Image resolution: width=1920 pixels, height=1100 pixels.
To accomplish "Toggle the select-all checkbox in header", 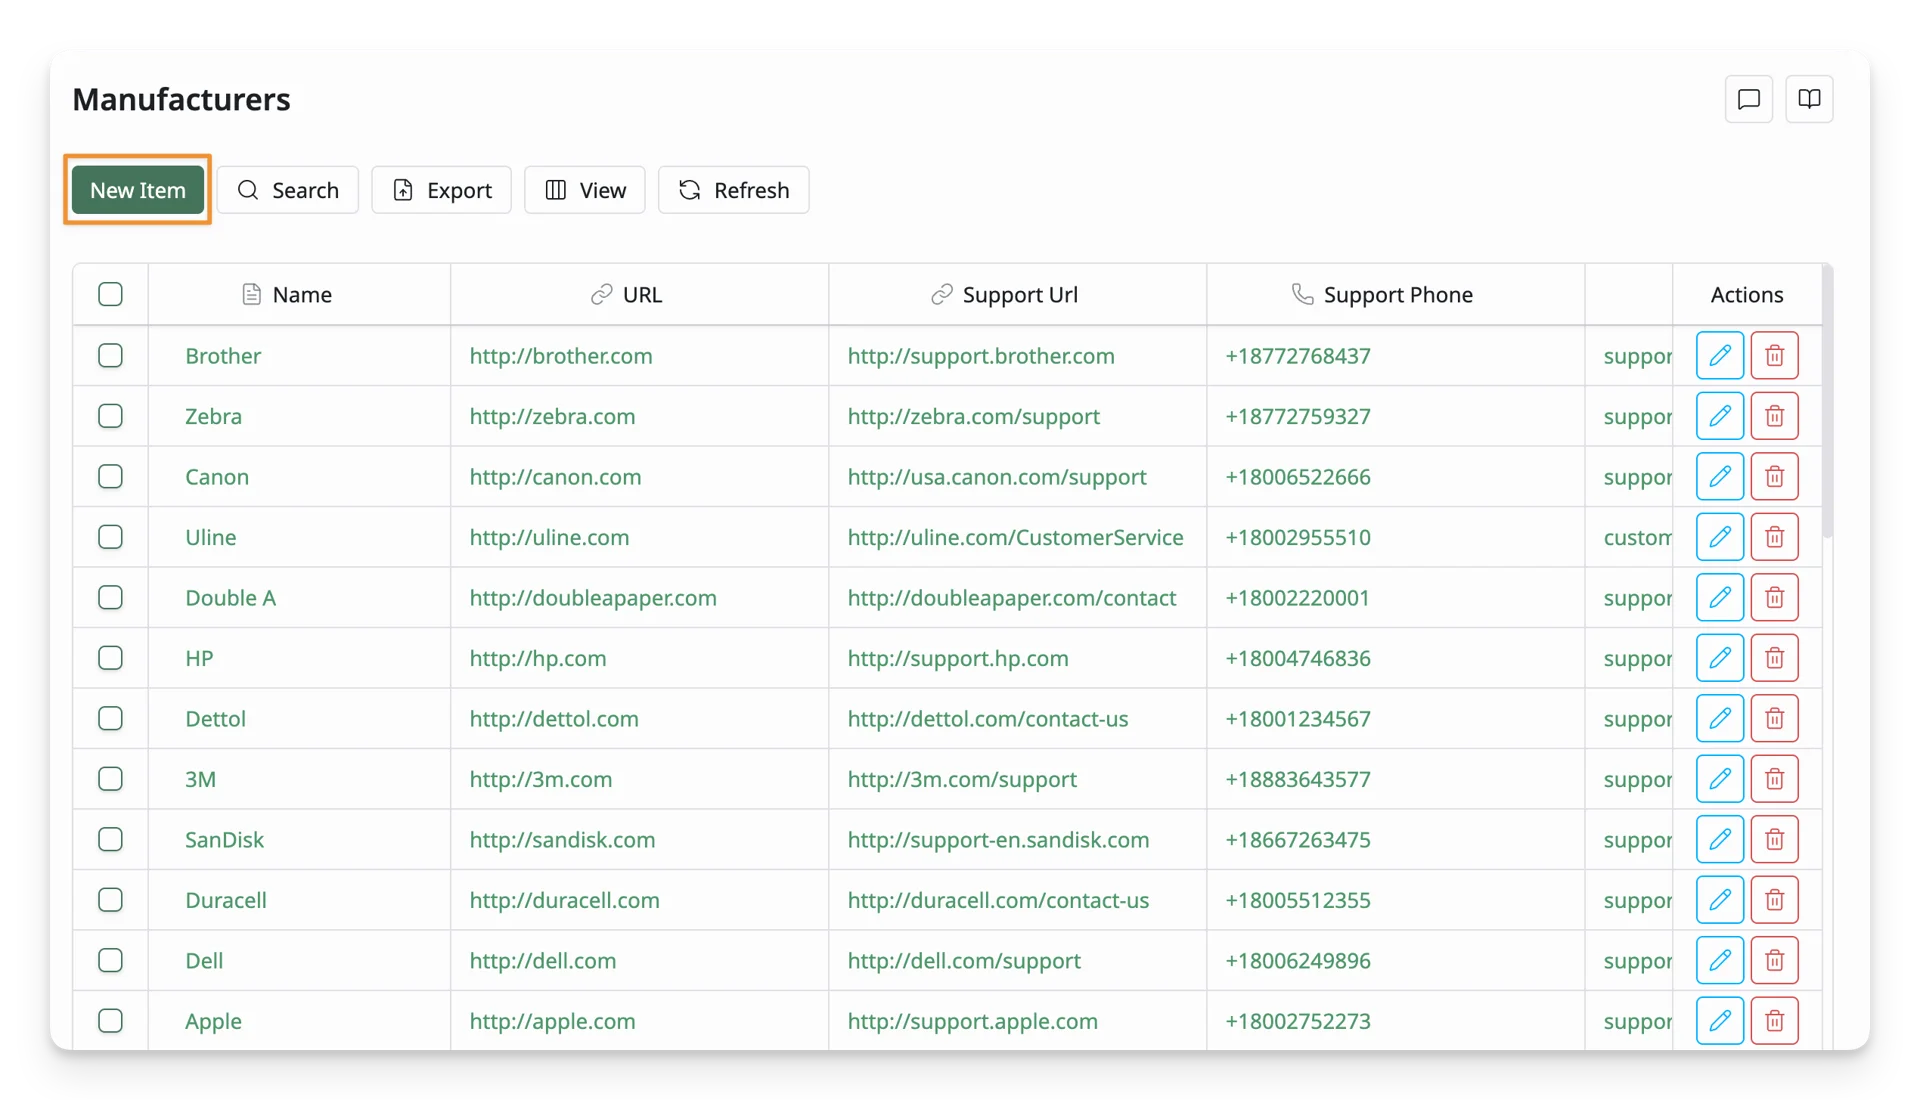I will (110, 294).
